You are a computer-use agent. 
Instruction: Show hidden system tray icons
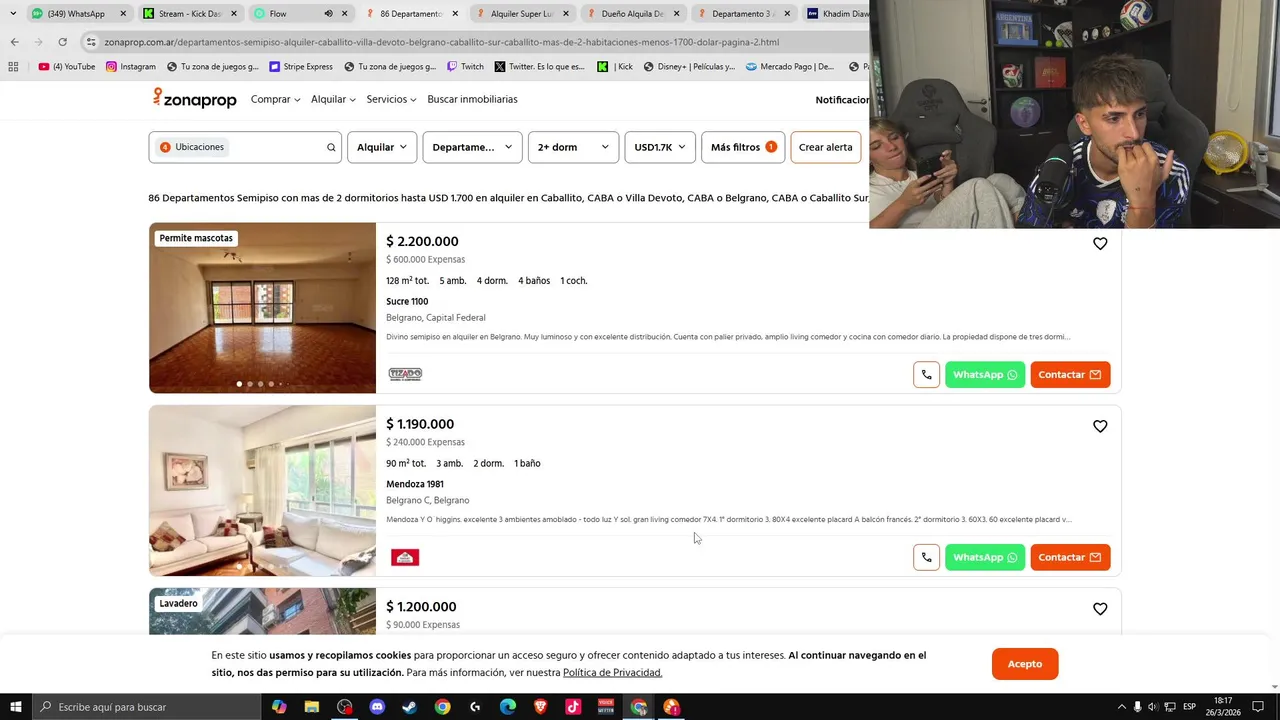(x=1121, y=707)
